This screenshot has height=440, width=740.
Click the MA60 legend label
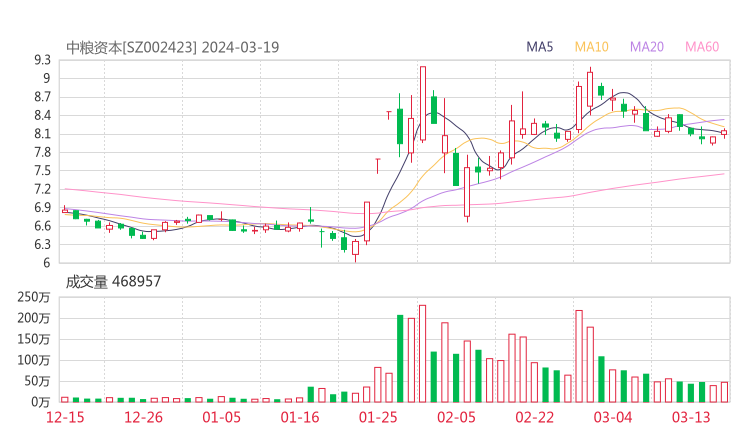click(x=702, y=47)
